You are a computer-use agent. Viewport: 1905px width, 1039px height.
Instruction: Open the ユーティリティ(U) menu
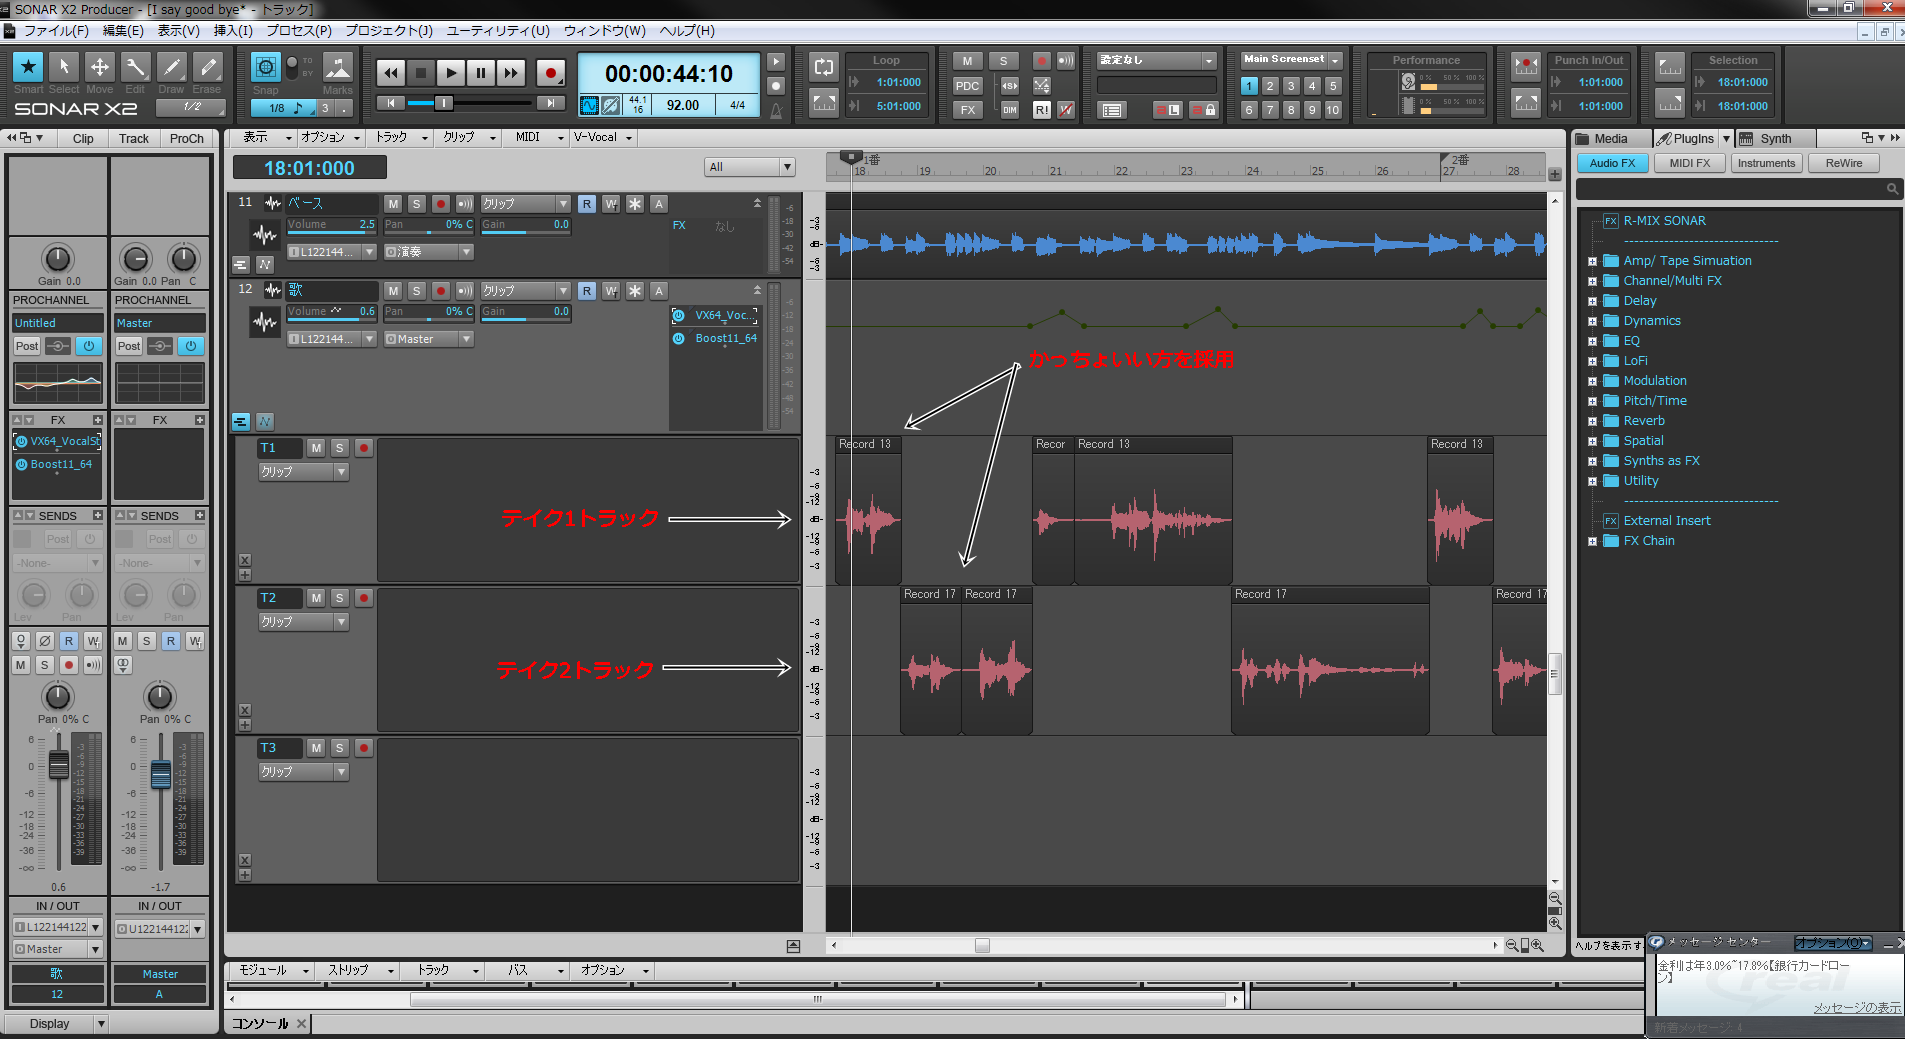[x=498, y=31]
